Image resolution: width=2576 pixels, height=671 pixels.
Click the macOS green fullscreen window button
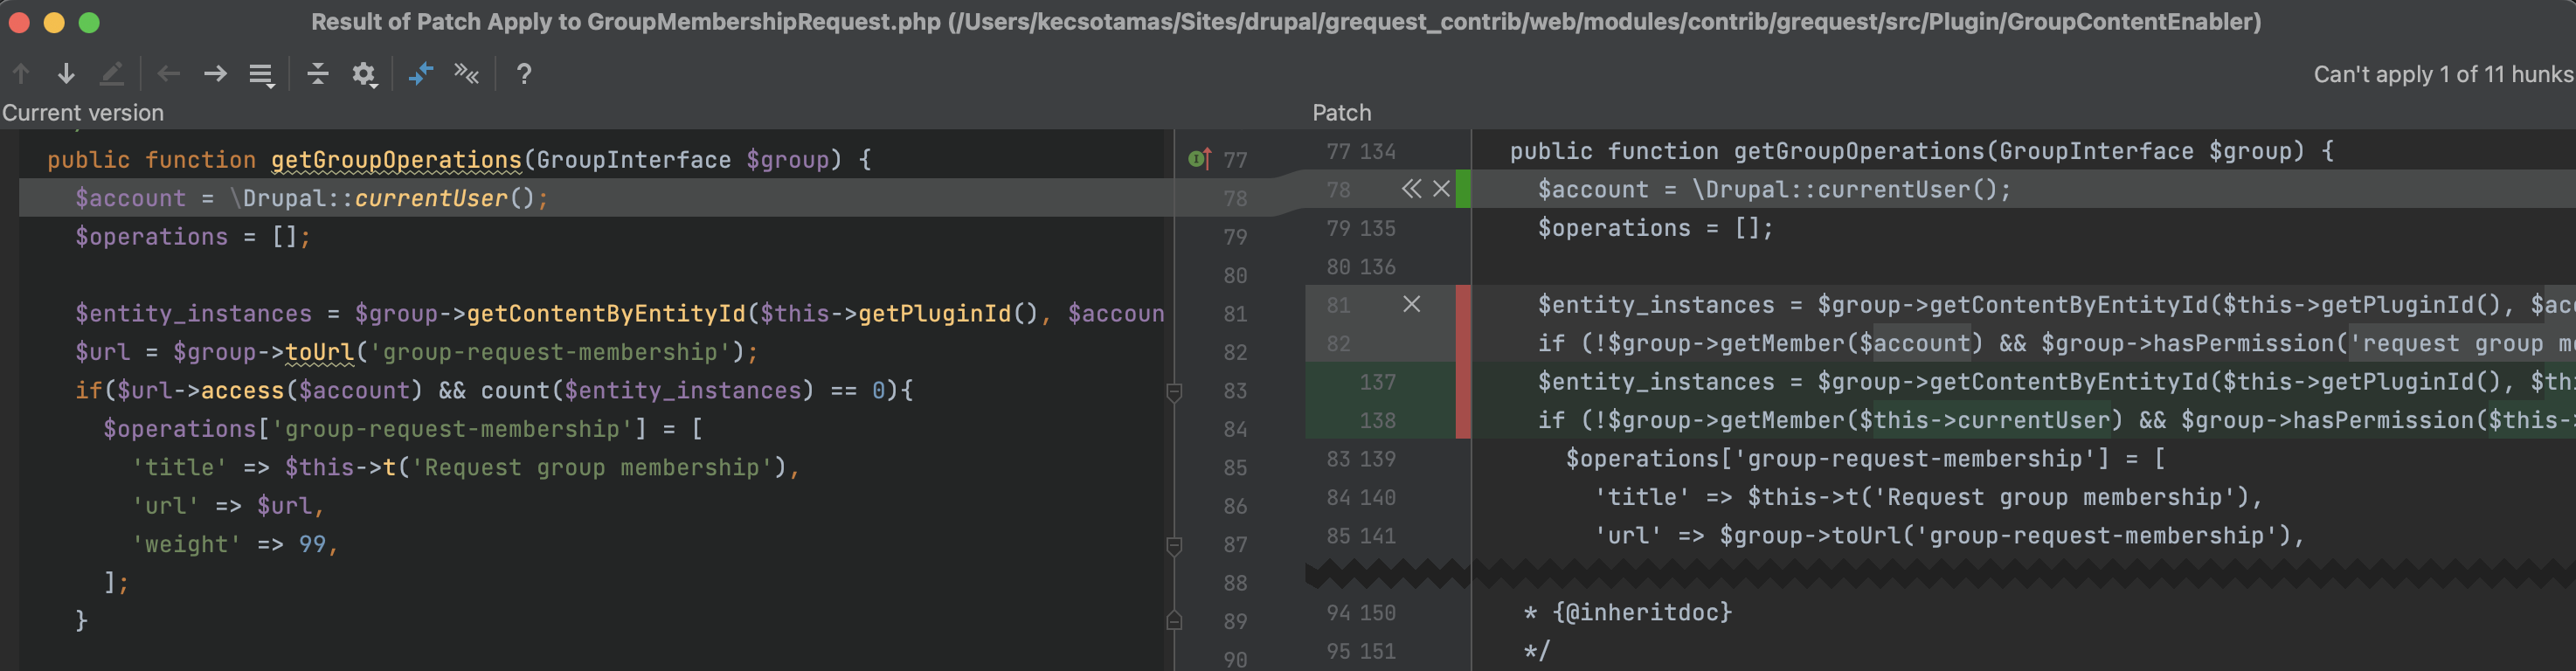pos(89,22)
